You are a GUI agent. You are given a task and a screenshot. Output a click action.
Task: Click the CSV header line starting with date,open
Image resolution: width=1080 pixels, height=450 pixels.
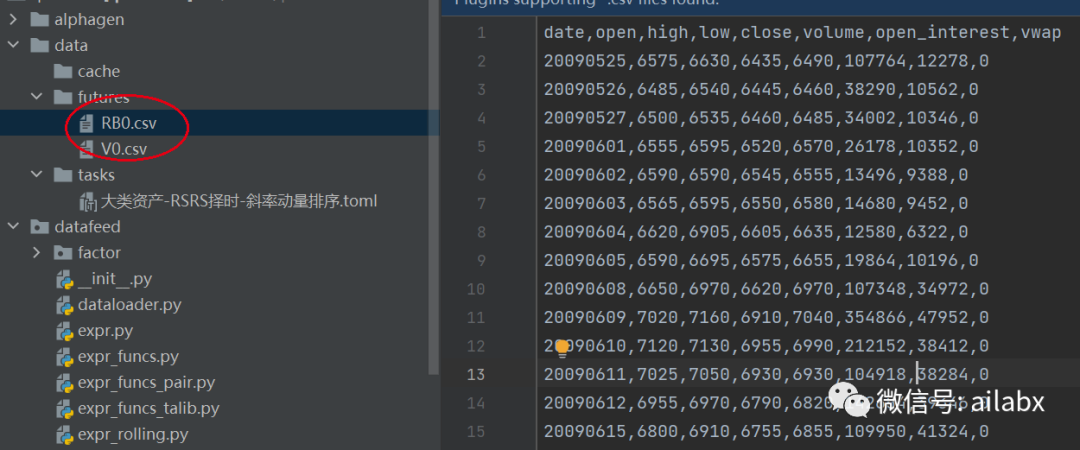coord(802,32)
